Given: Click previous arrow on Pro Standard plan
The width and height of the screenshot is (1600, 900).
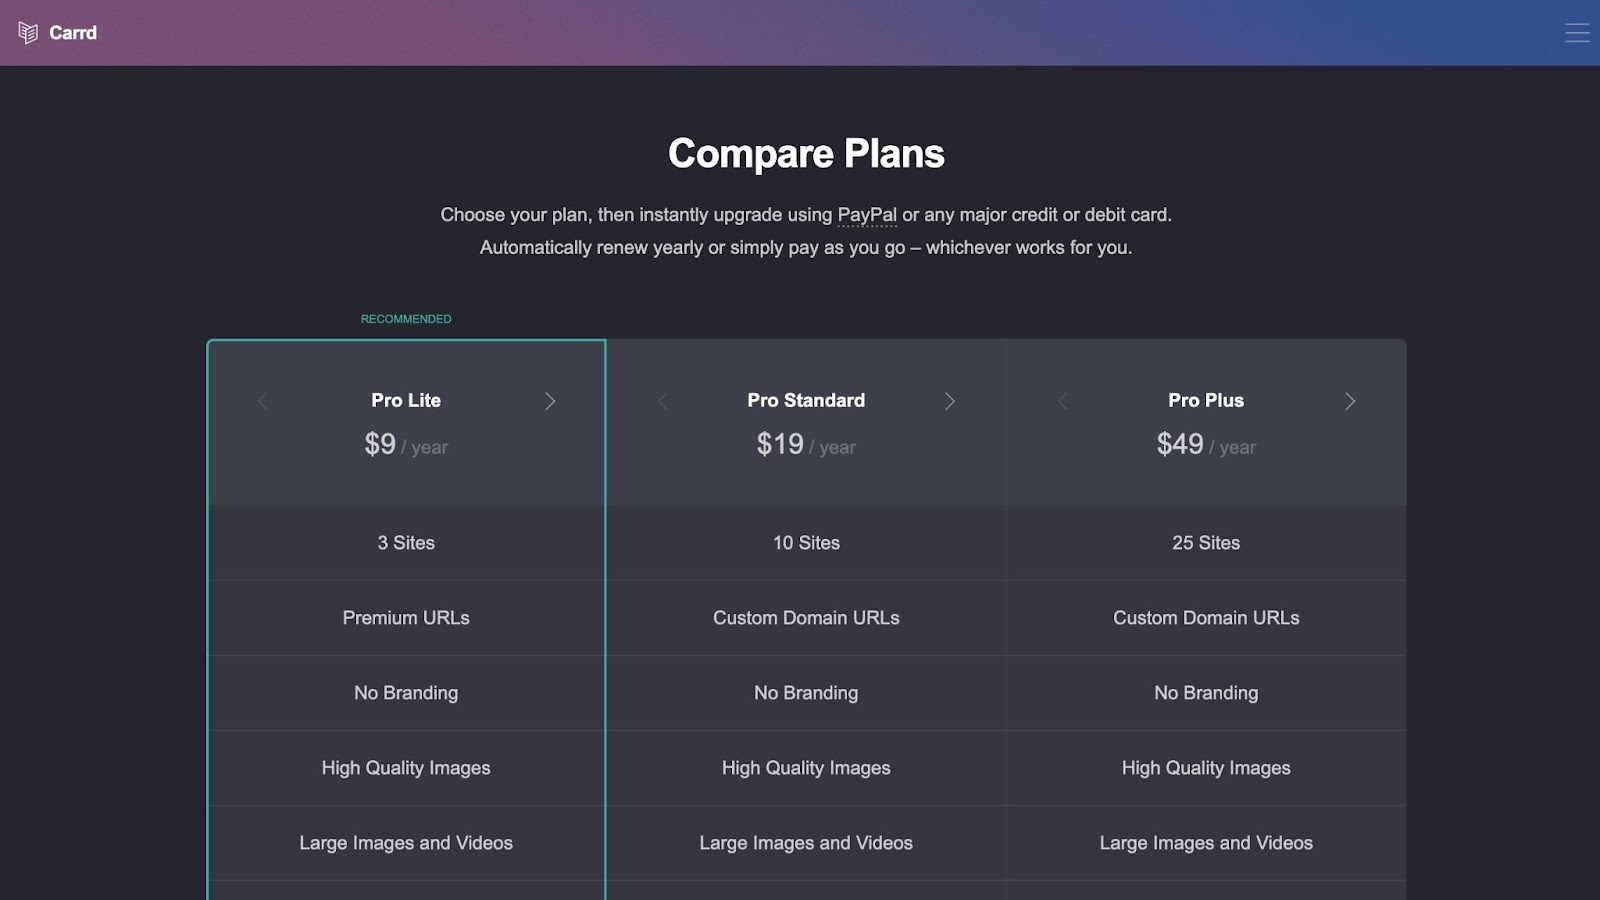Looking at the screenshot, I should 662,401.
